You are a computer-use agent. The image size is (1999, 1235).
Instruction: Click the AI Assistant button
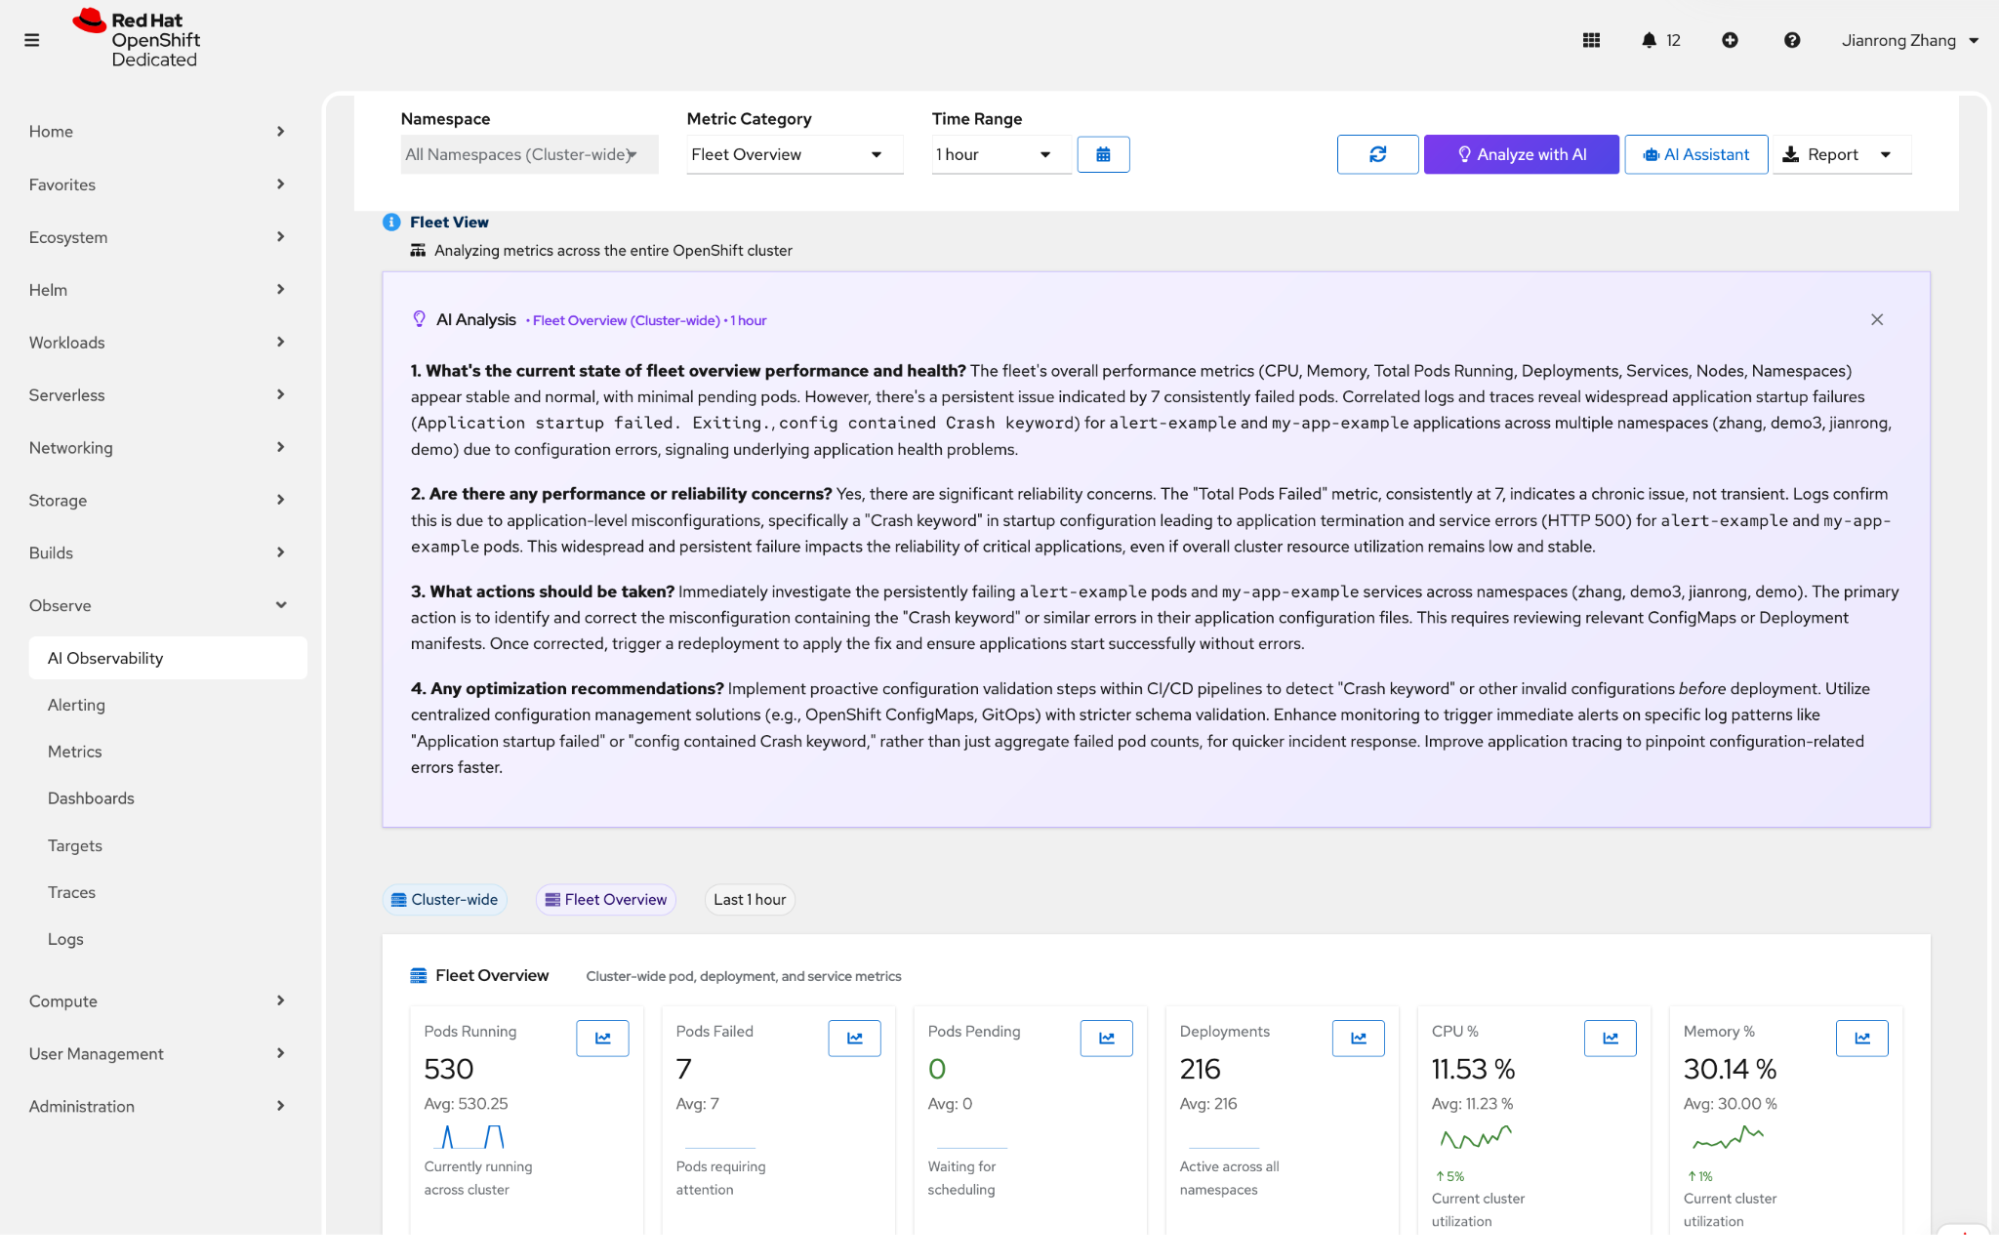click(1696, 154)
